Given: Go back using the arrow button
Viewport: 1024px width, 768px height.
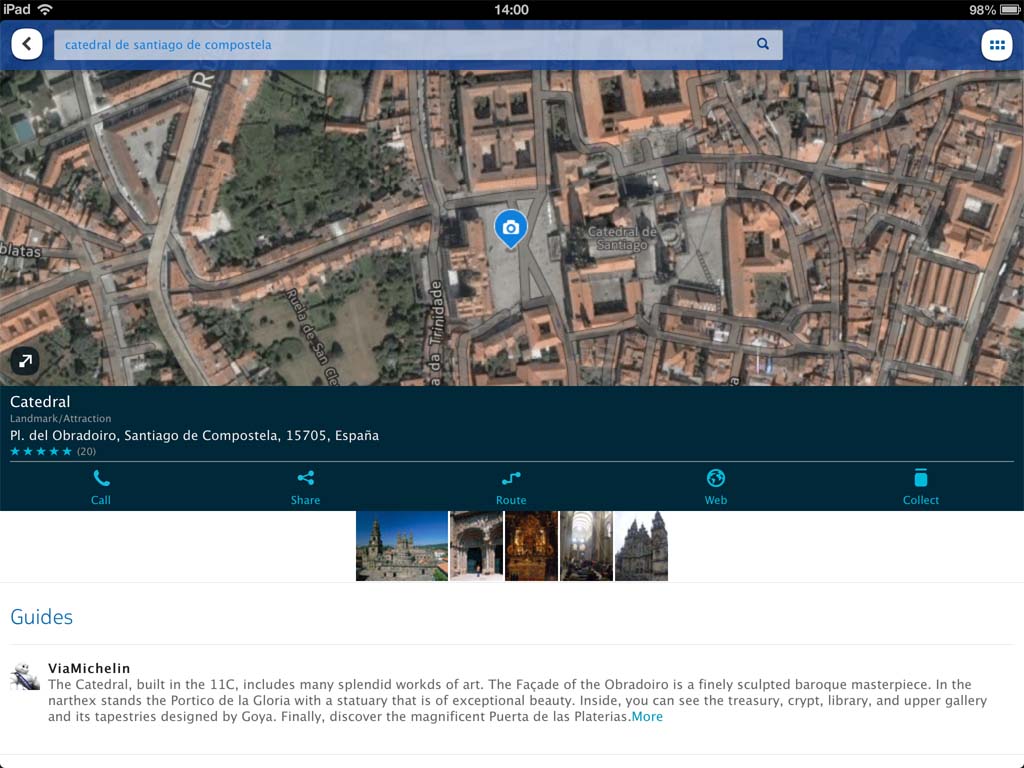Looking at the screenshot, I should [x=27, y=44].
